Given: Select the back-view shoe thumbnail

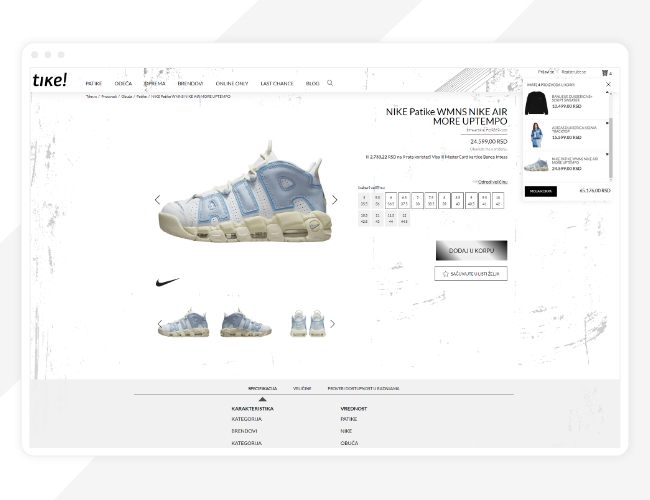Looking at the screenshot, I should click(307, 323).
